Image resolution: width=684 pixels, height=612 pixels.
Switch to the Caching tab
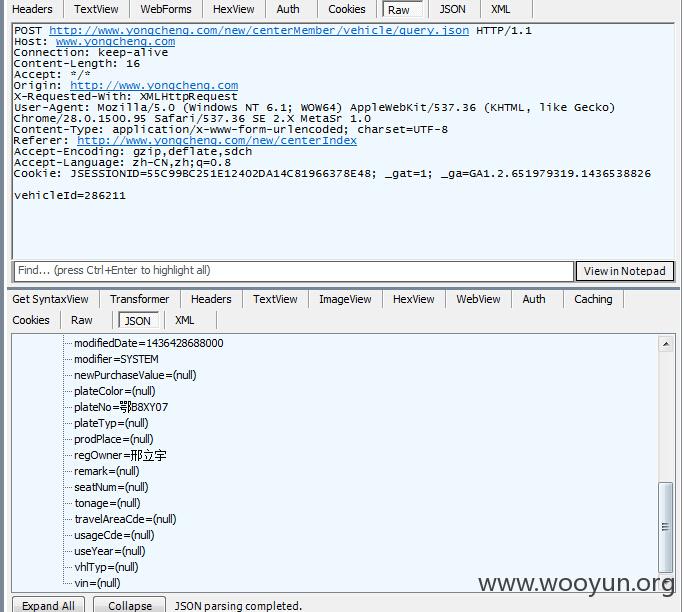(x=593, y=299)
